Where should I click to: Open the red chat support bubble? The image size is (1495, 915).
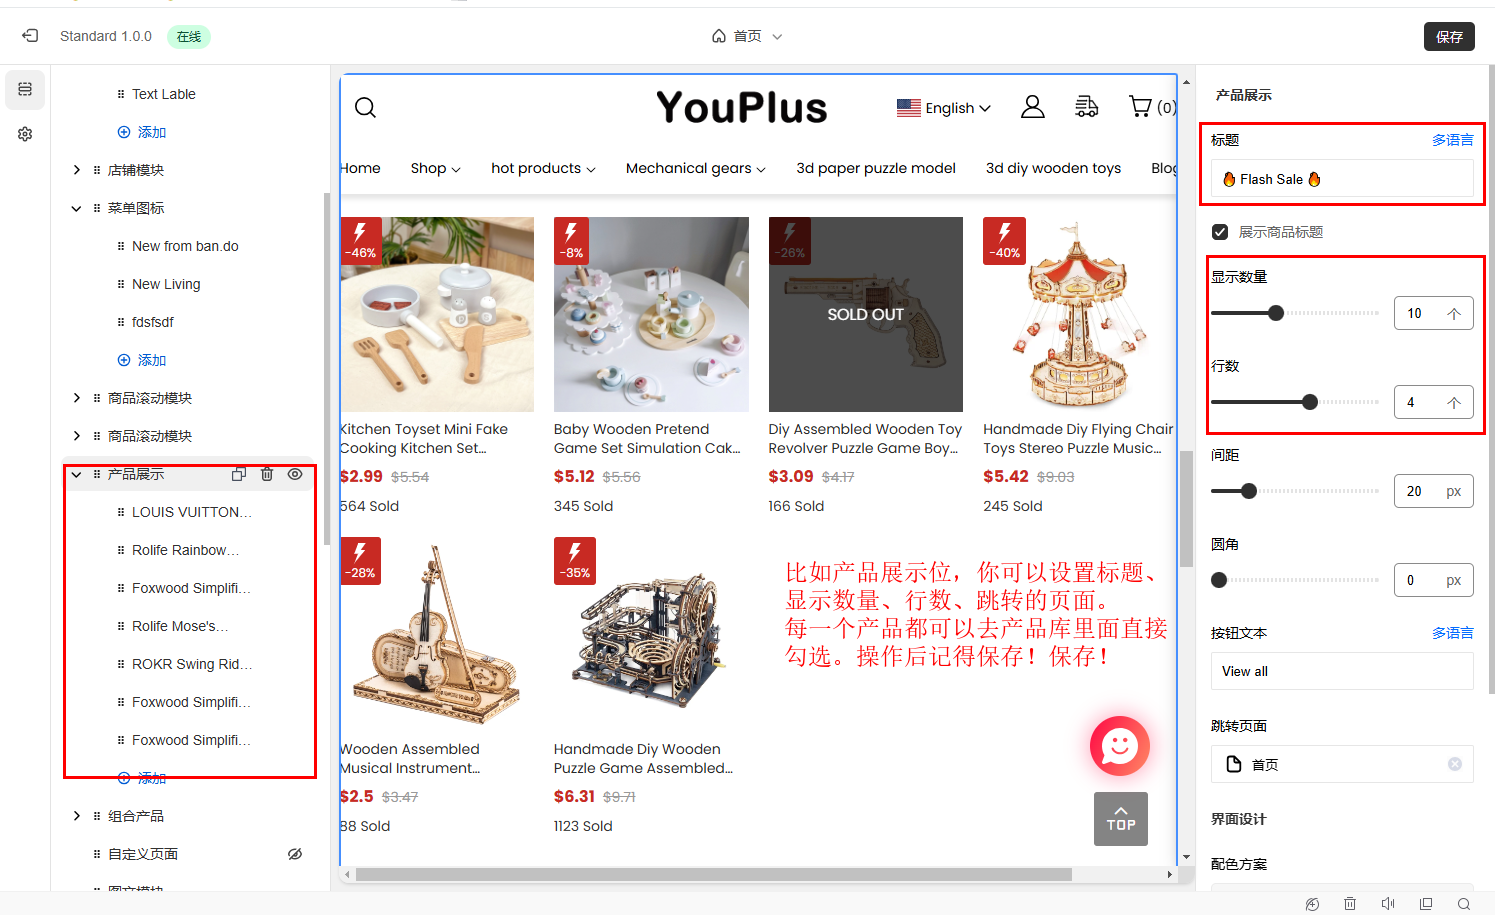tap(1119, 746)
